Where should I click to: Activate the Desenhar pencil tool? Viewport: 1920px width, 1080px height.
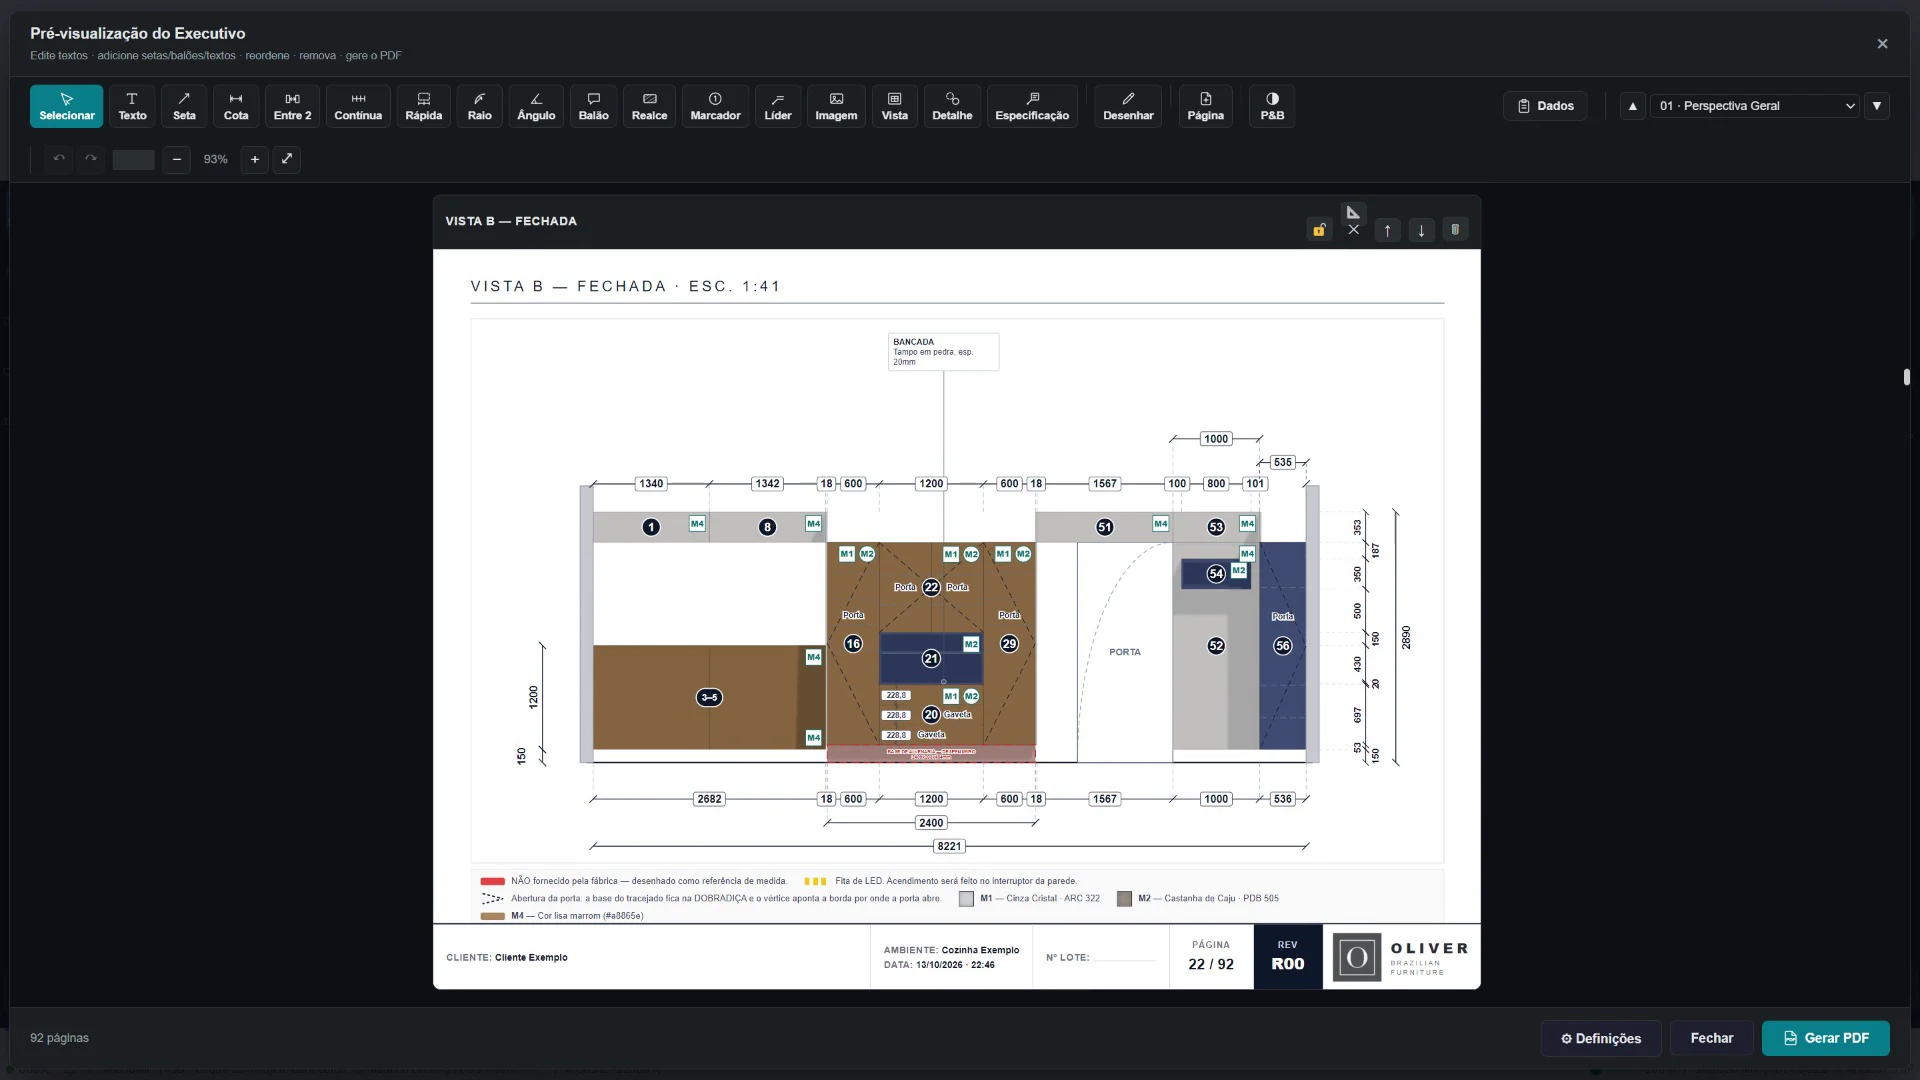(1128, 106)
